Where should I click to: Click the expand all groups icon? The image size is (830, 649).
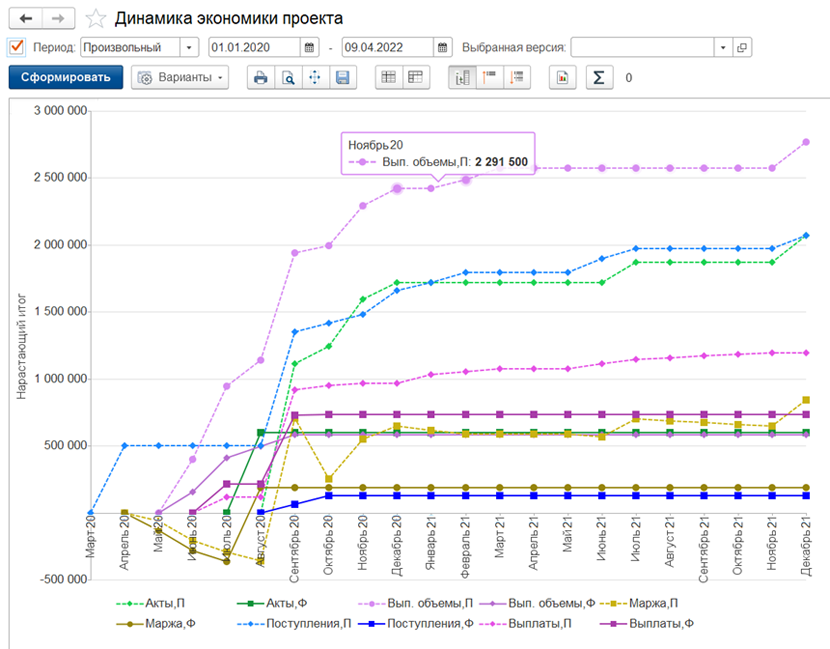389,78
